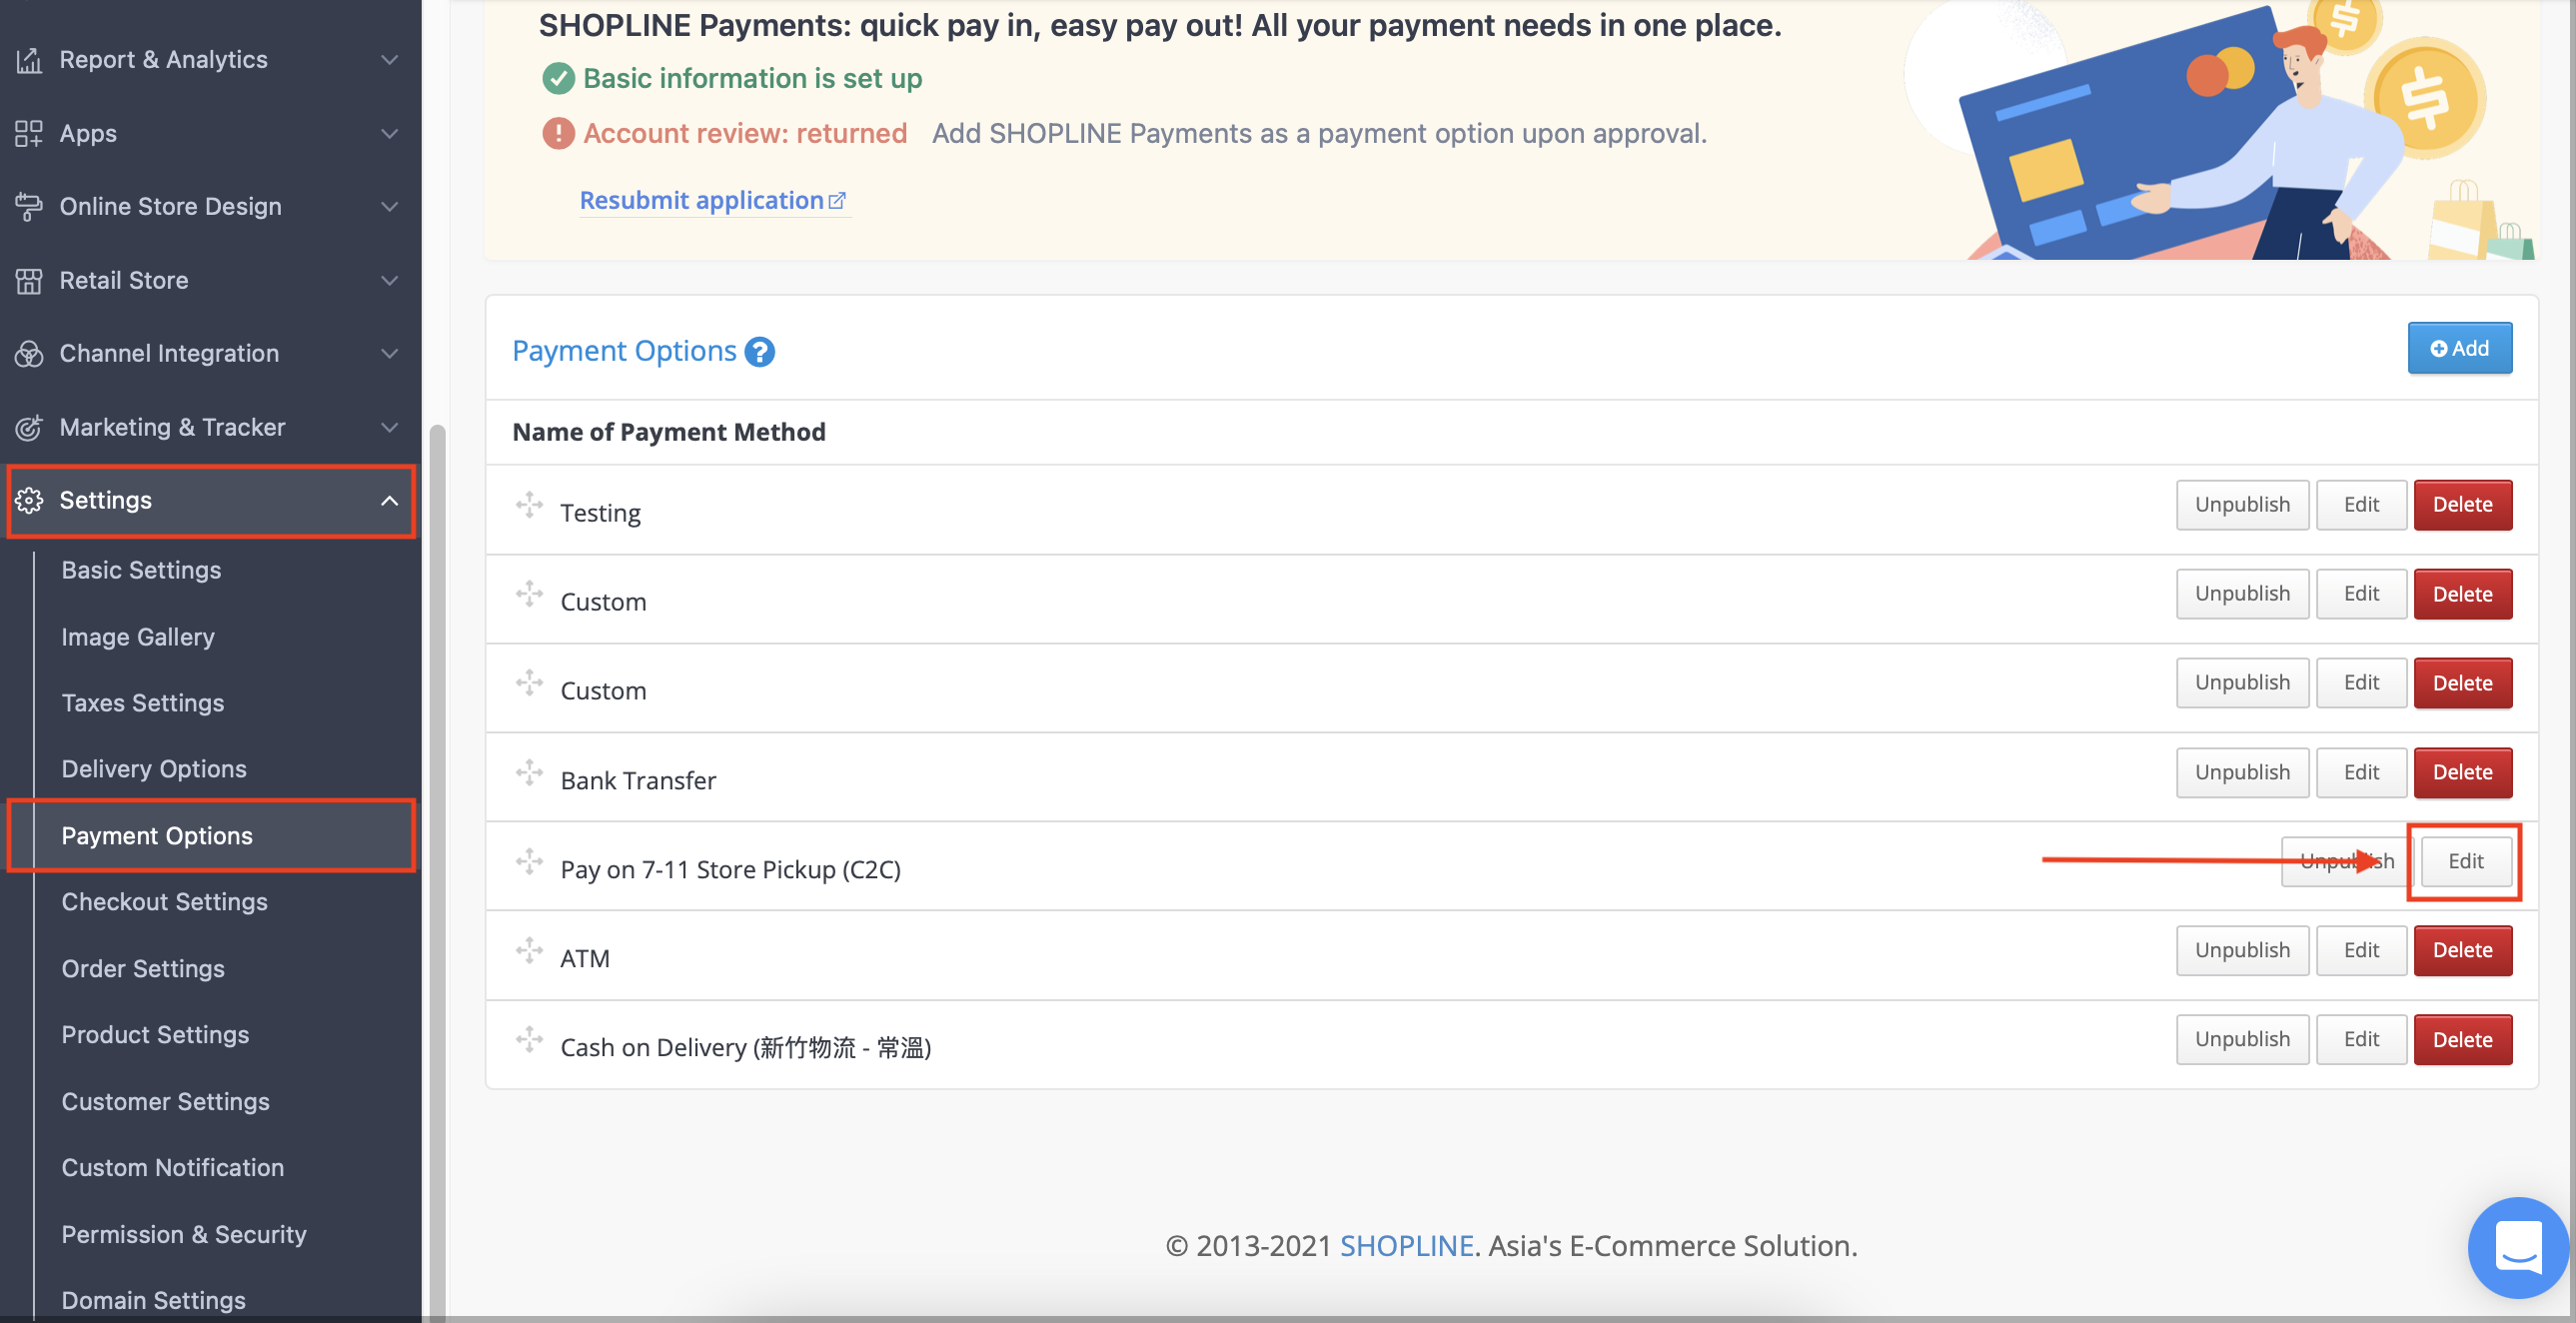
Task: Click the Report & Analytics chart icon
Action: (29, 60)
